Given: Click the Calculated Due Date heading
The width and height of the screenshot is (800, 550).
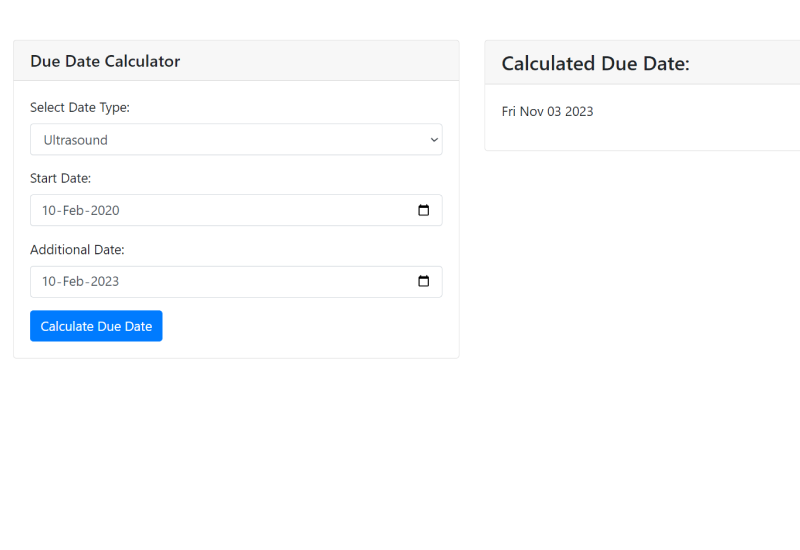Looking at the screenshot, I should tap(595, 64).
